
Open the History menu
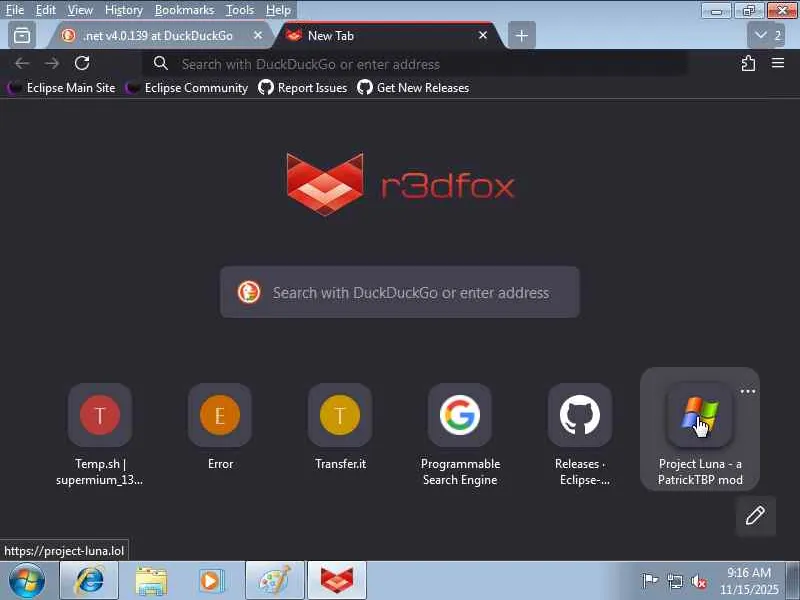coord(123,10)
